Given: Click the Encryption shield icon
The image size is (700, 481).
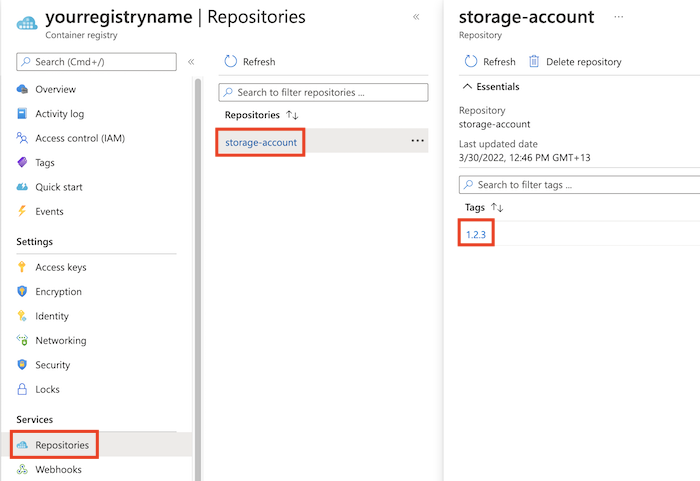Looking at the screenshot, I should 22,291.
